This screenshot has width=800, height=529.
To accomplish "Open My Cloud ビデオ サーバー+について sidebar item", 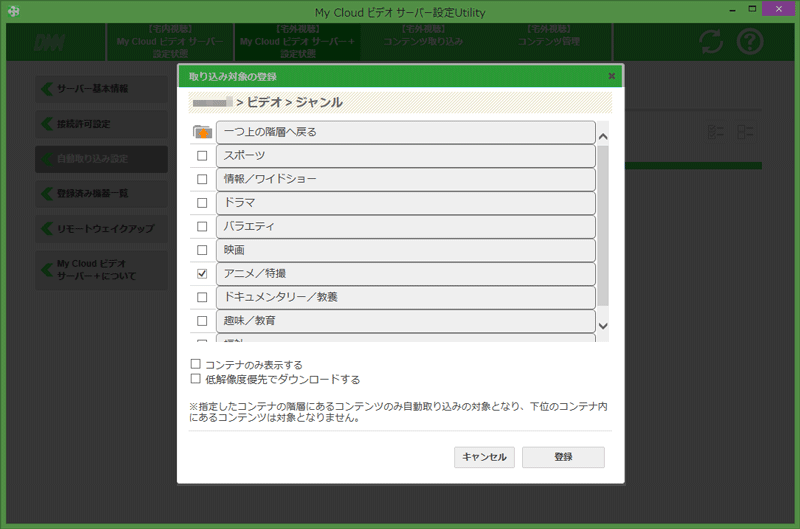I will [102, 270].
